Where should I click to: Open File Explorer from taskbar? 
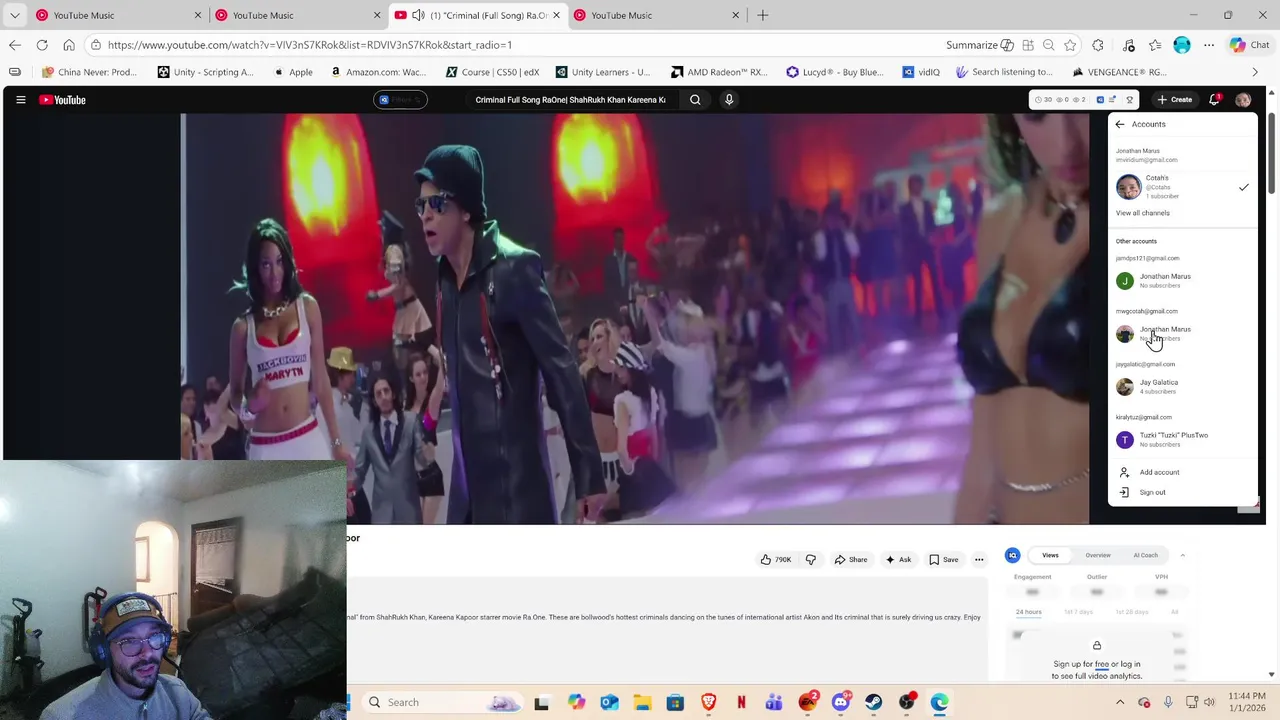coord(642,702)
